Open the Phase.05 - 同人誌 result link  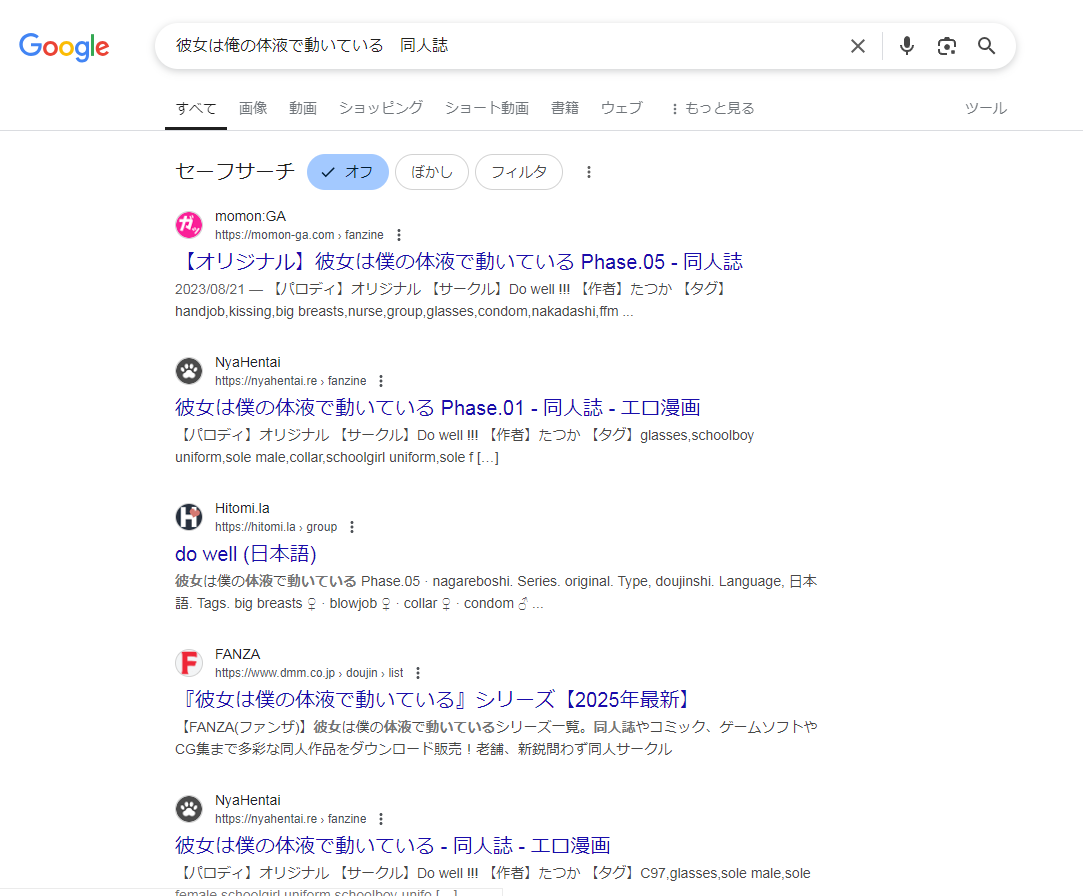(459, 262)
